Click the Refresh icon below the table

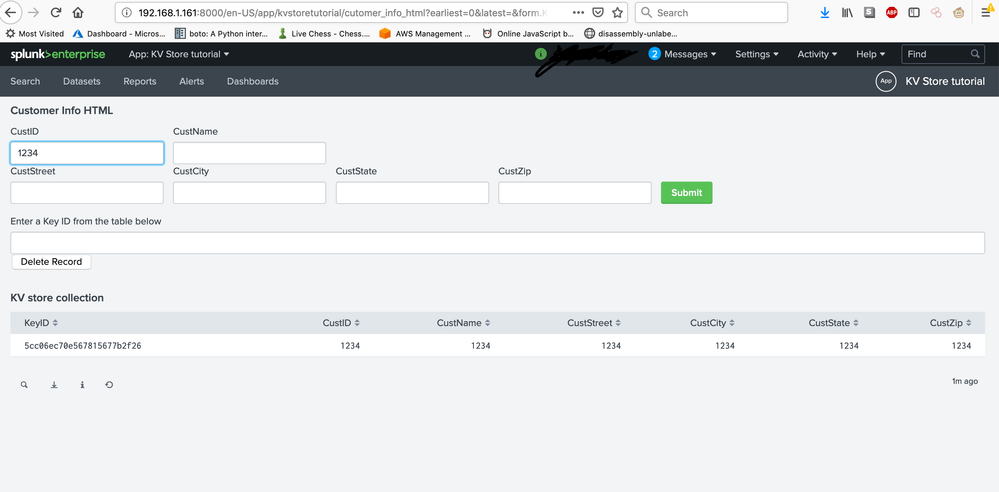(x=109, y=384)
